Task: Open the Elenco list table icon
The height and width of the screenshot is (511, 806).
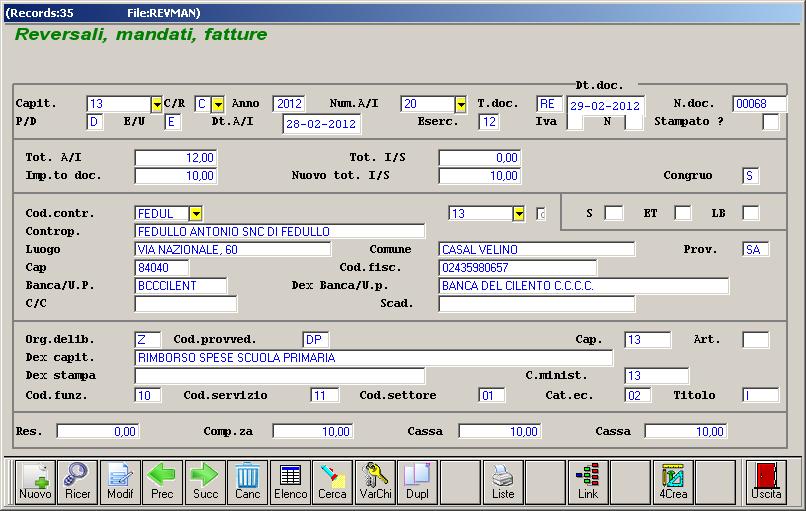Action: (290, 482)
